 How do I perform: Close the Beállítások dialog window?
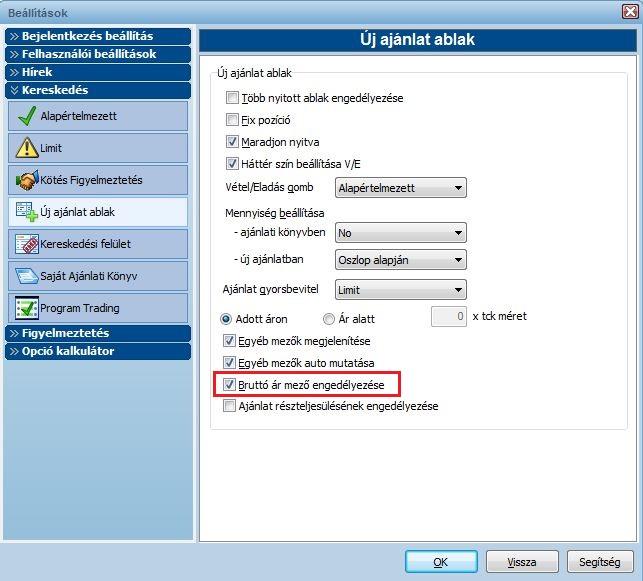point(630,11)
